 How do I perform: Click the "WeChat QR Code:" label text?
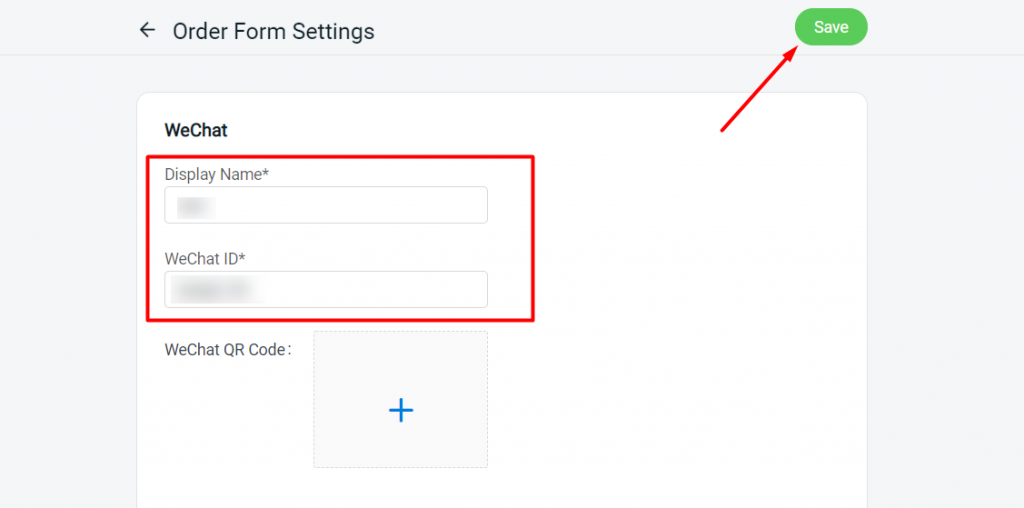[x=225, y=350]
